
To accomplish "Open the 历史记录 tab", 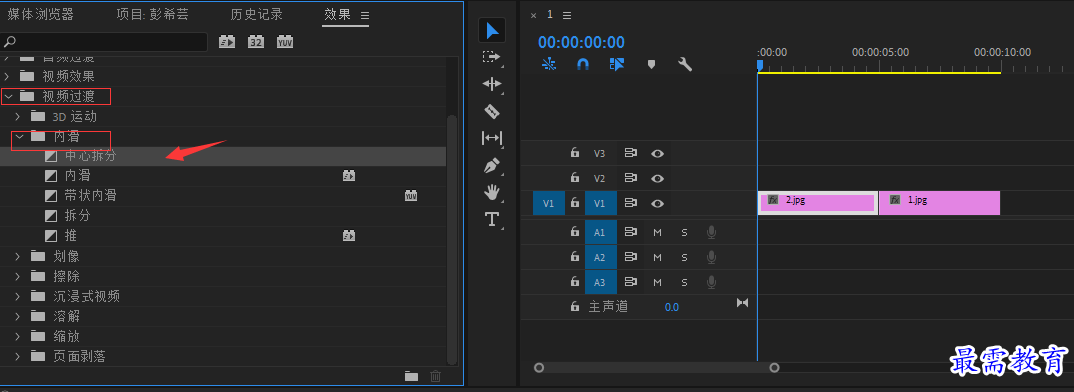I will [x=256, y=14].
